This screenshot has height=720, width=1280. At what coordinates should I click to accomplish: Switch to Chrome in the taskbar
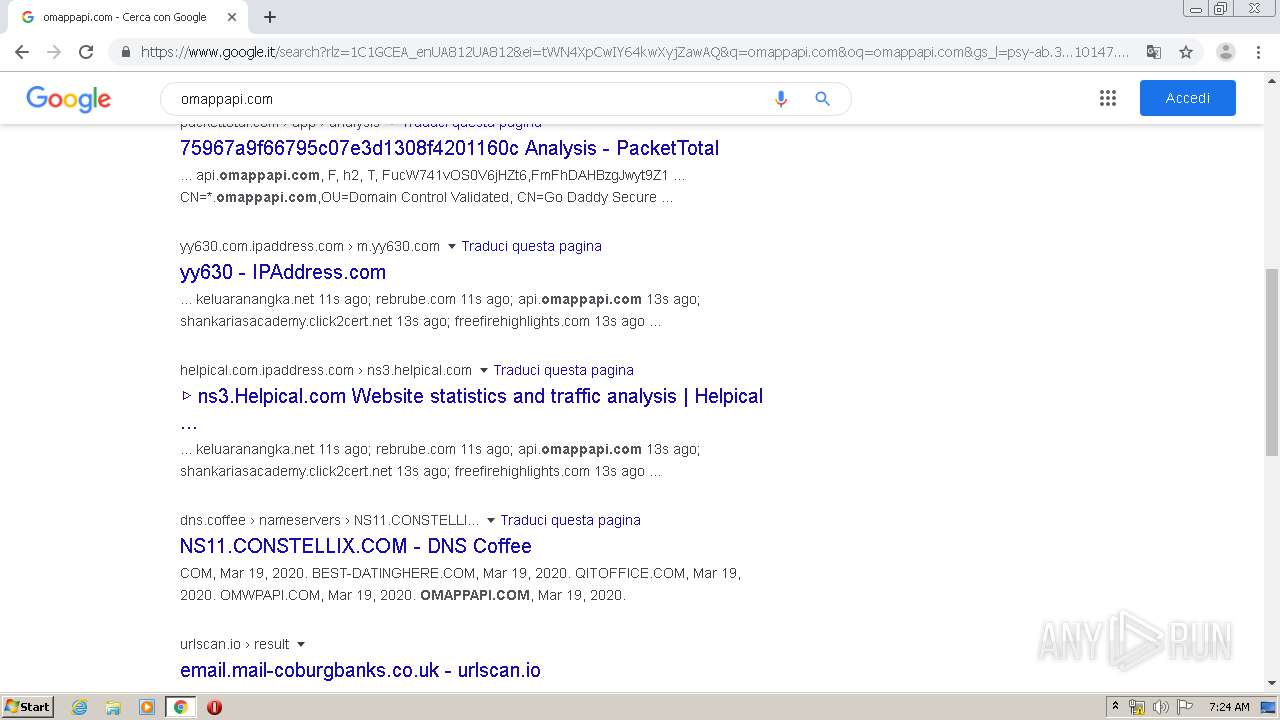click(x=180, y=707)
